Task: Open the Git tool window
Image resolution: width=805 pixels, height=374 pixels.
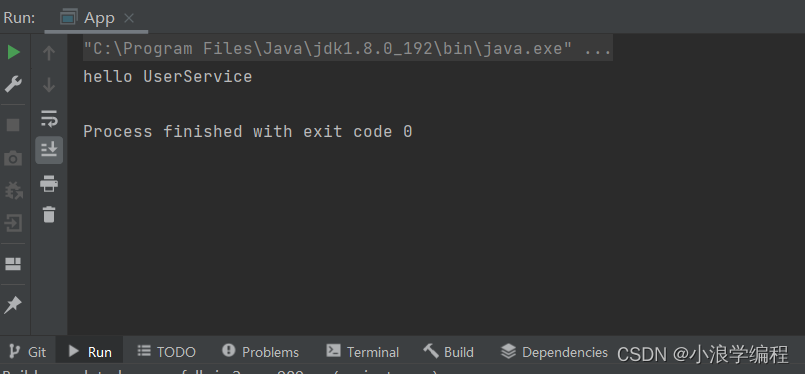Action: [x=28, y=352]
